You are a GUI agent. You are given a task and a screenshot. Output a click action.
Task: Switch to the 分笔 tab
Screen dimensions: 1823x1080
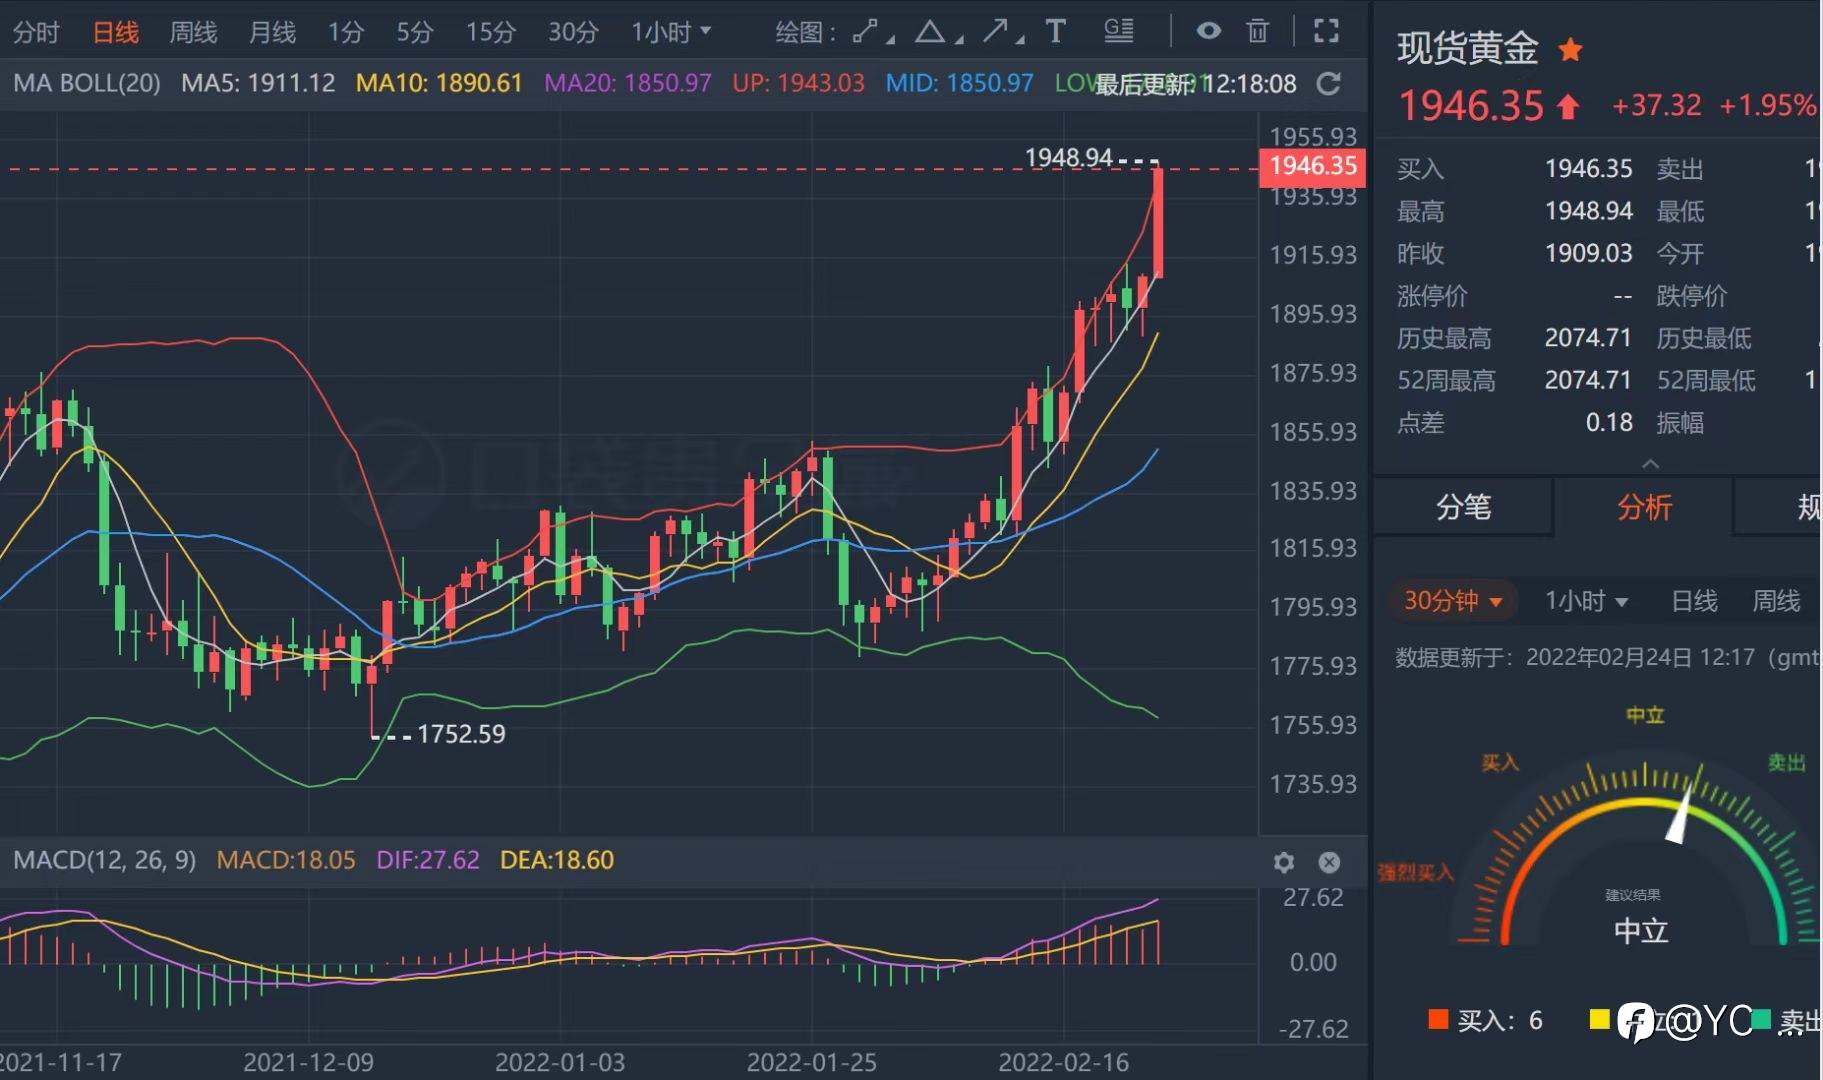pyautogui.click(x=1463, y=507)
